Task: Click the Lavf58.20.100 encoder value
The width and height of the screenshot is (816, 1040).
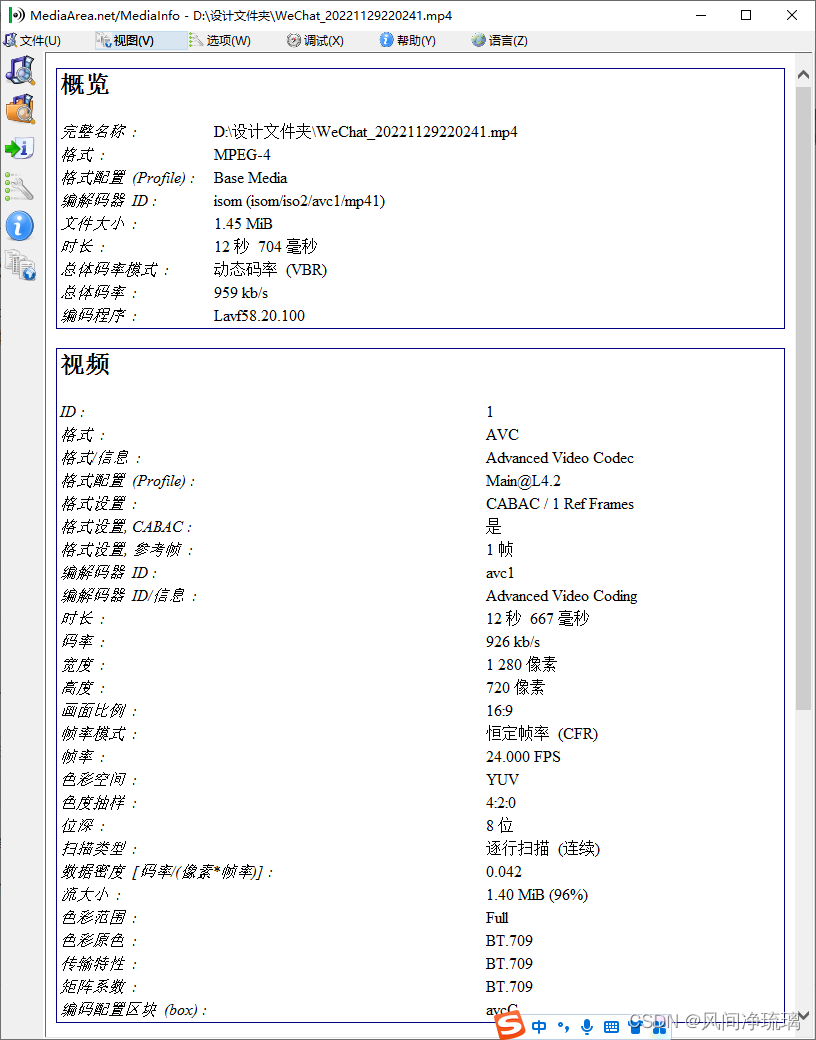Action: click(x=259, y=316)
